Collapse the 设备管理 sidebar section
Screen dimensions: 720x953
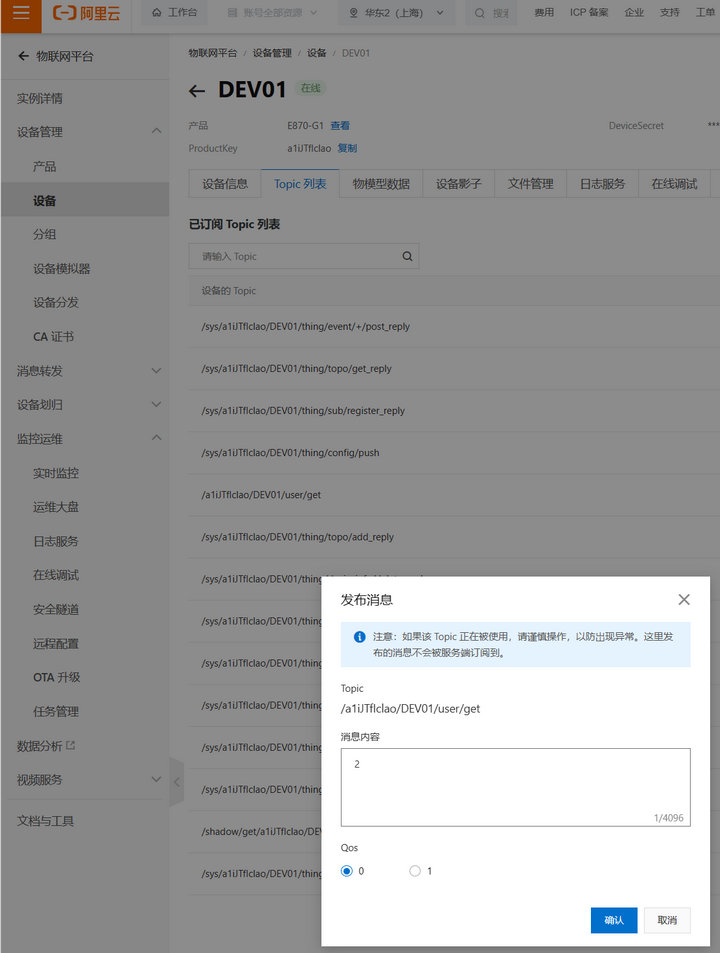pos(156,132)
